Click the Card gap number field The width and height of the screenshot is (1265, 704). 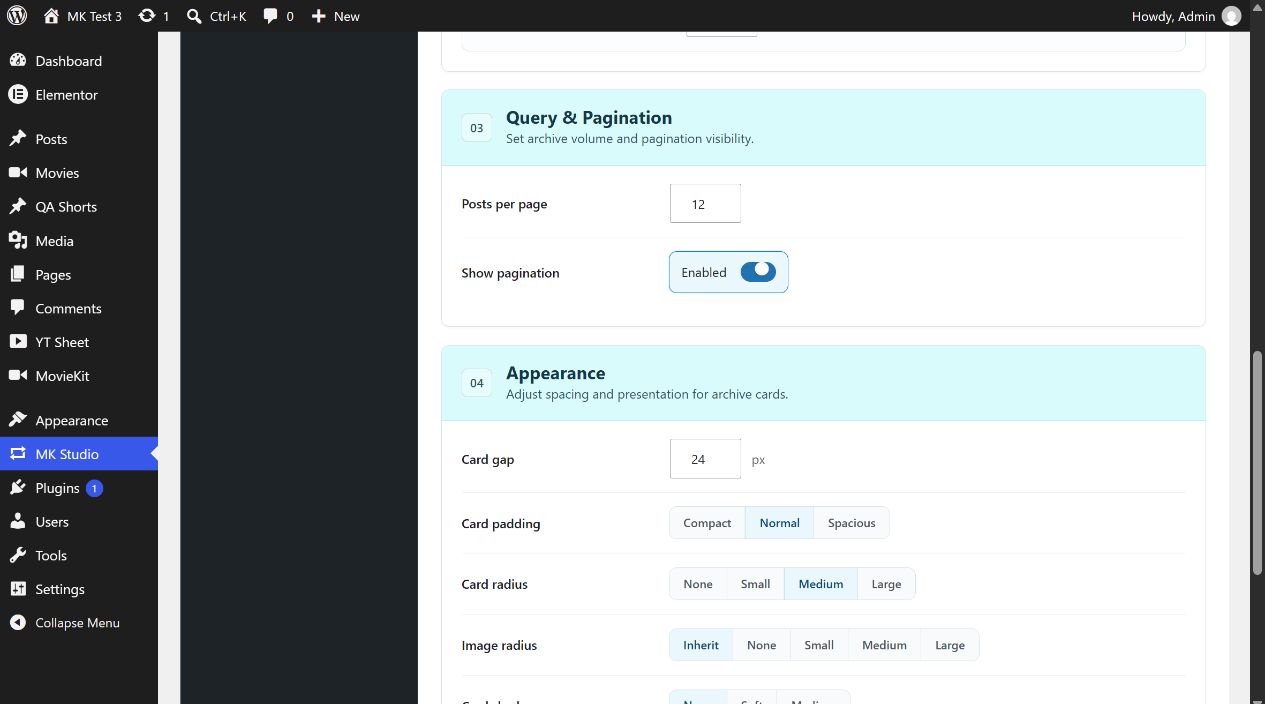click(705, 459)
